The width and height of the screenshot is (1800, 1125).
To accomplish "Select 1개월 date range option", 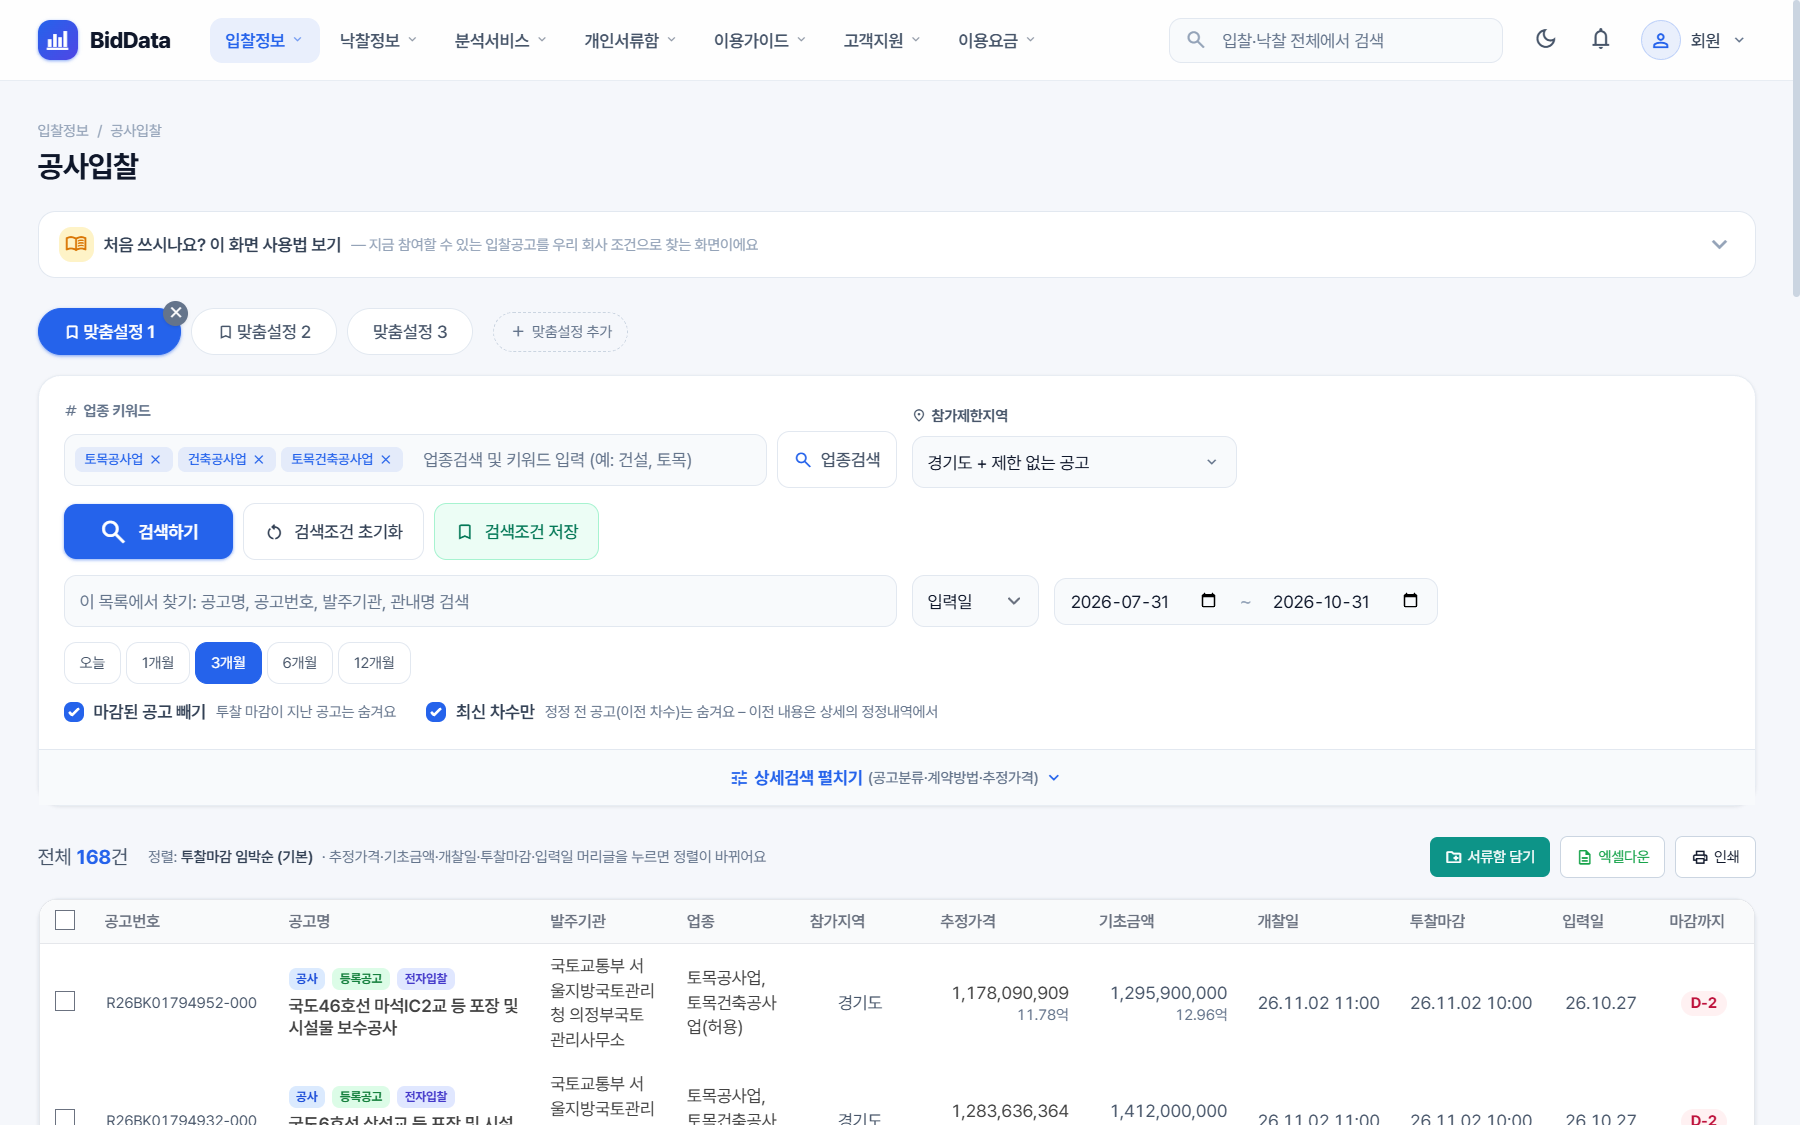I will tap(158, 663).
